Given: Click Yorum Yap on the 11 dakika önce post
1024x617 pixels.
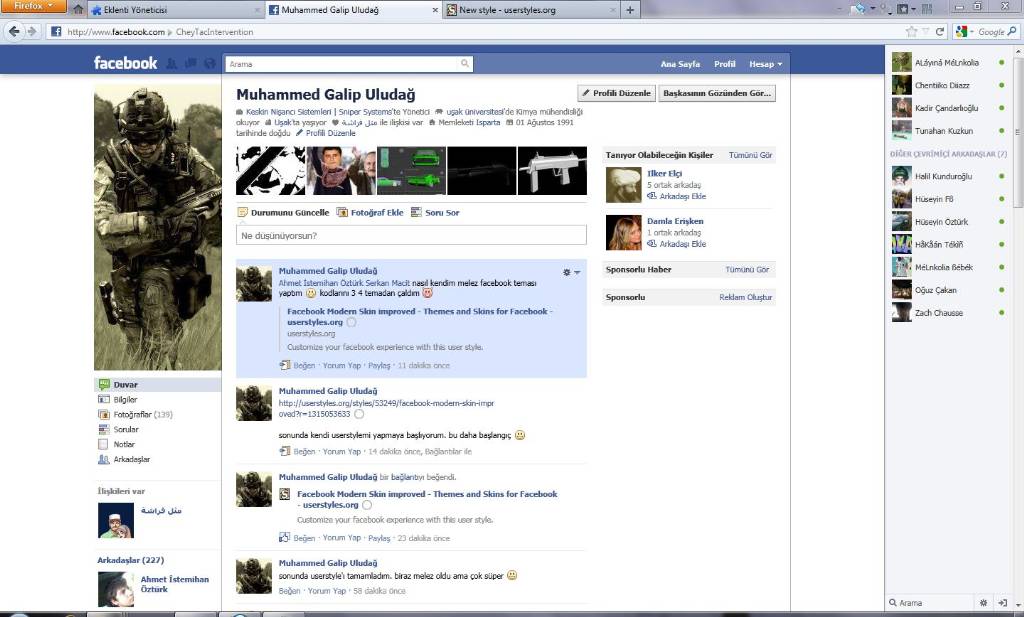Looking at the screenshot, I should [x=342, y=366].
